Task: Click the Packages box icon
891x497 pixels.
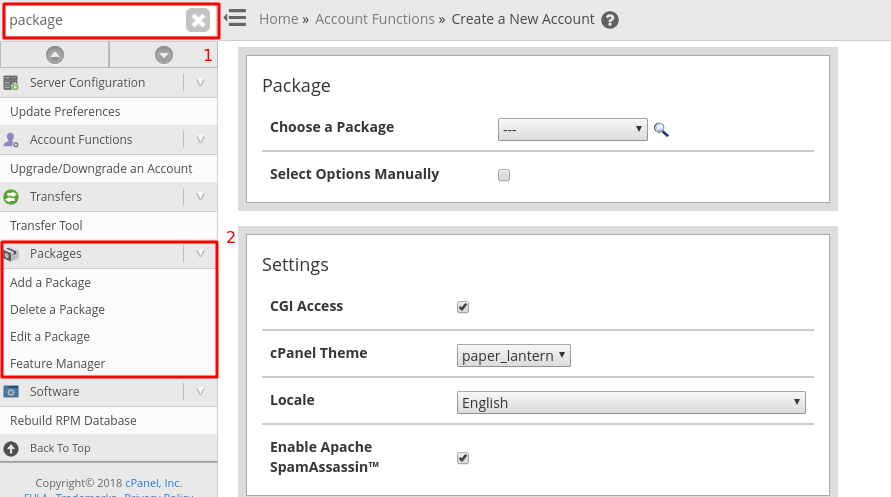Action: pos(11,254)
